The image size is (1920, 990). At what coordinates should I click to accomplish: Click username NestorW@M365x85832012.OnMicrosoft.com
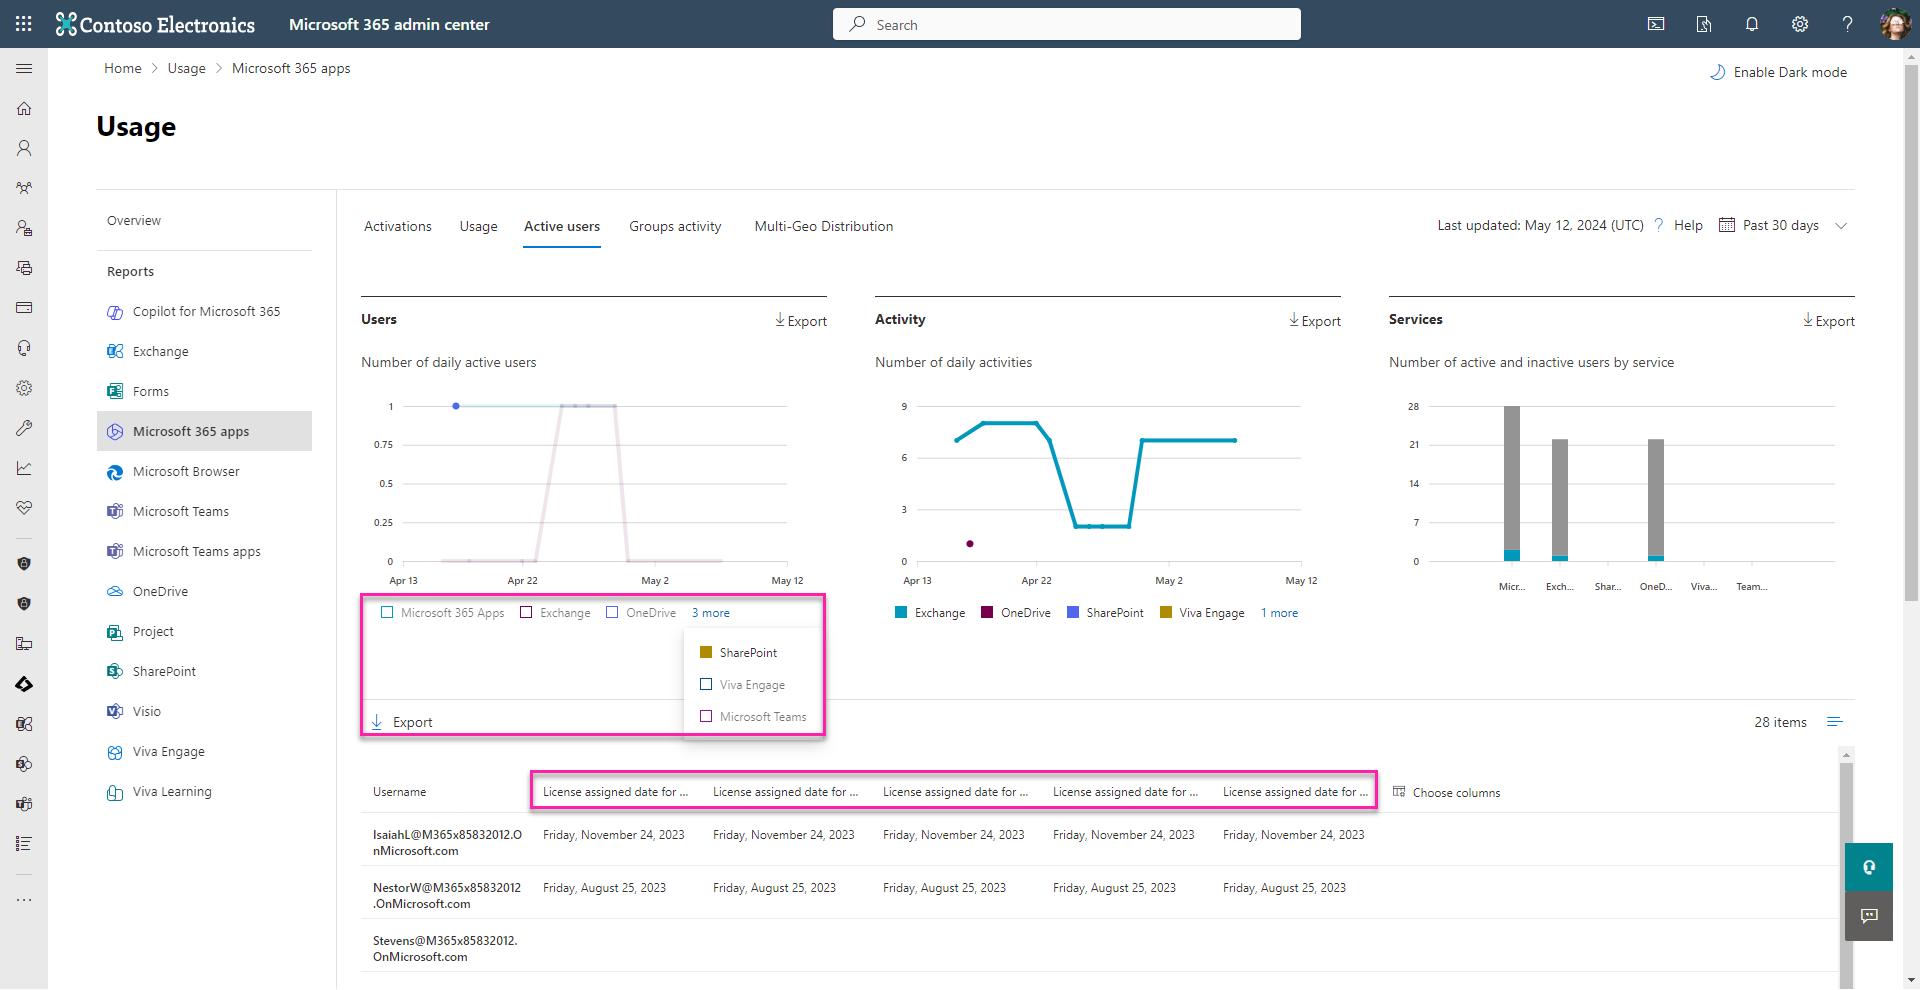447,896
